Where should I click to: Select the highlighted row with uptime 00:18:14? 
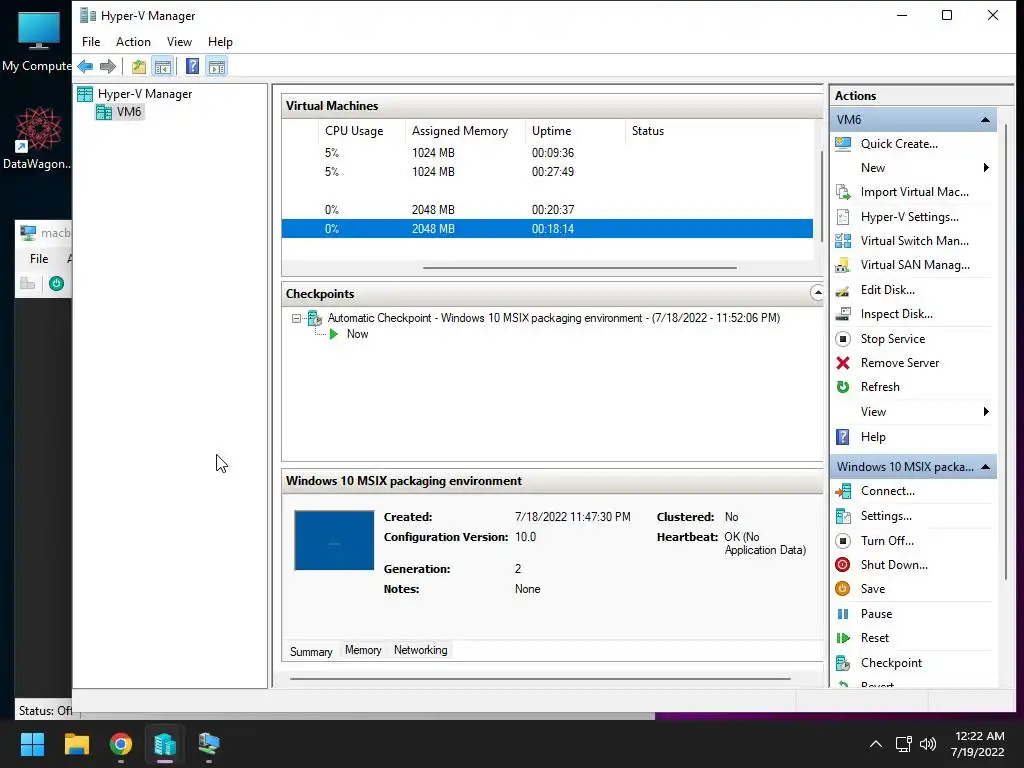coord(547,229)
